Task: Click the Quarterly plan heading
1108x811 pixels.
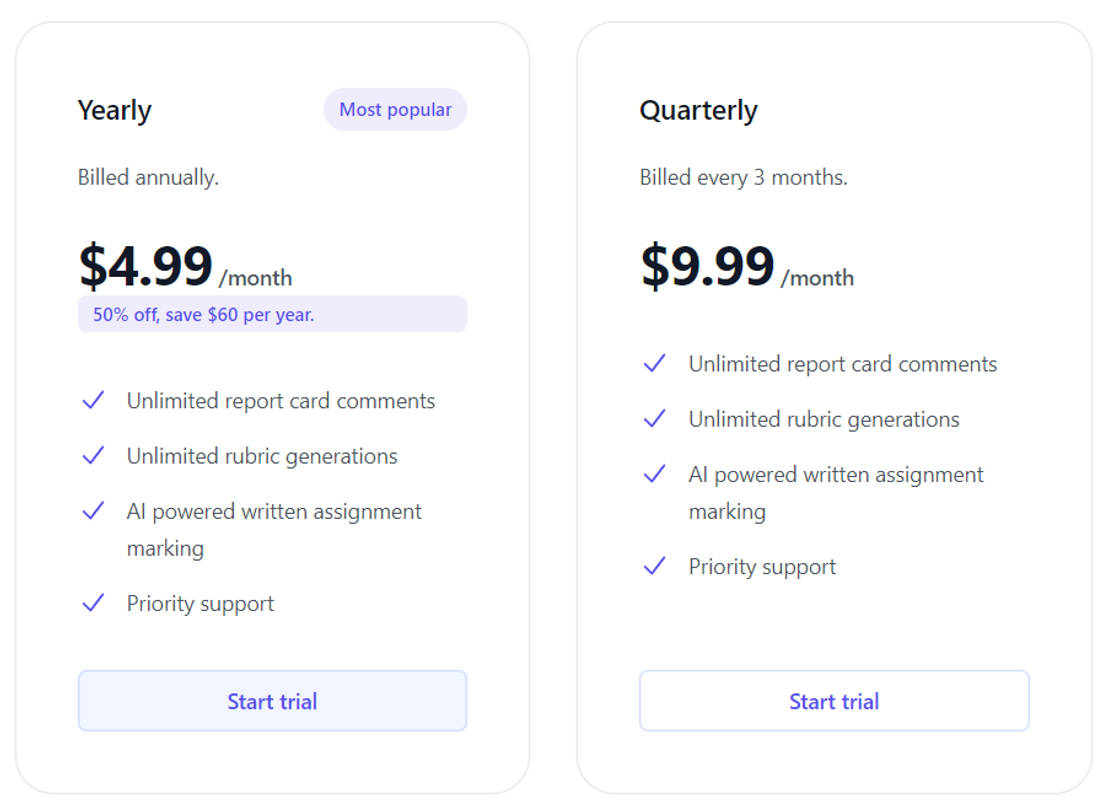Action: (699, 110)
